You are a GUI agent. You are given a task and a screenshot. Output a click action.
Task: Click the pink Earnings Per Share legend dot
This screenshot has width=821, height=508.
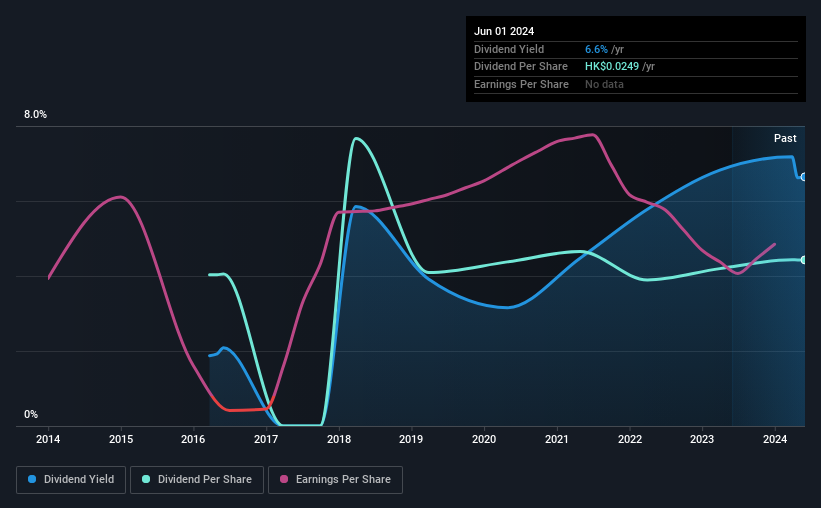pos(284,479)
